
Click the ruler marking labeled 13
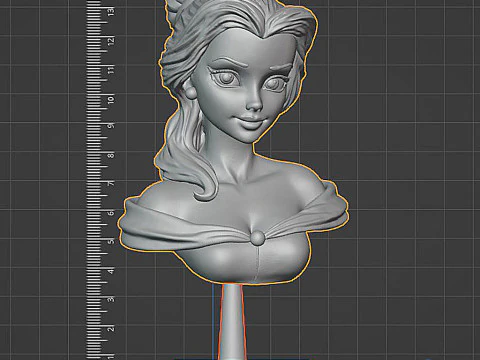coord(111,12)
